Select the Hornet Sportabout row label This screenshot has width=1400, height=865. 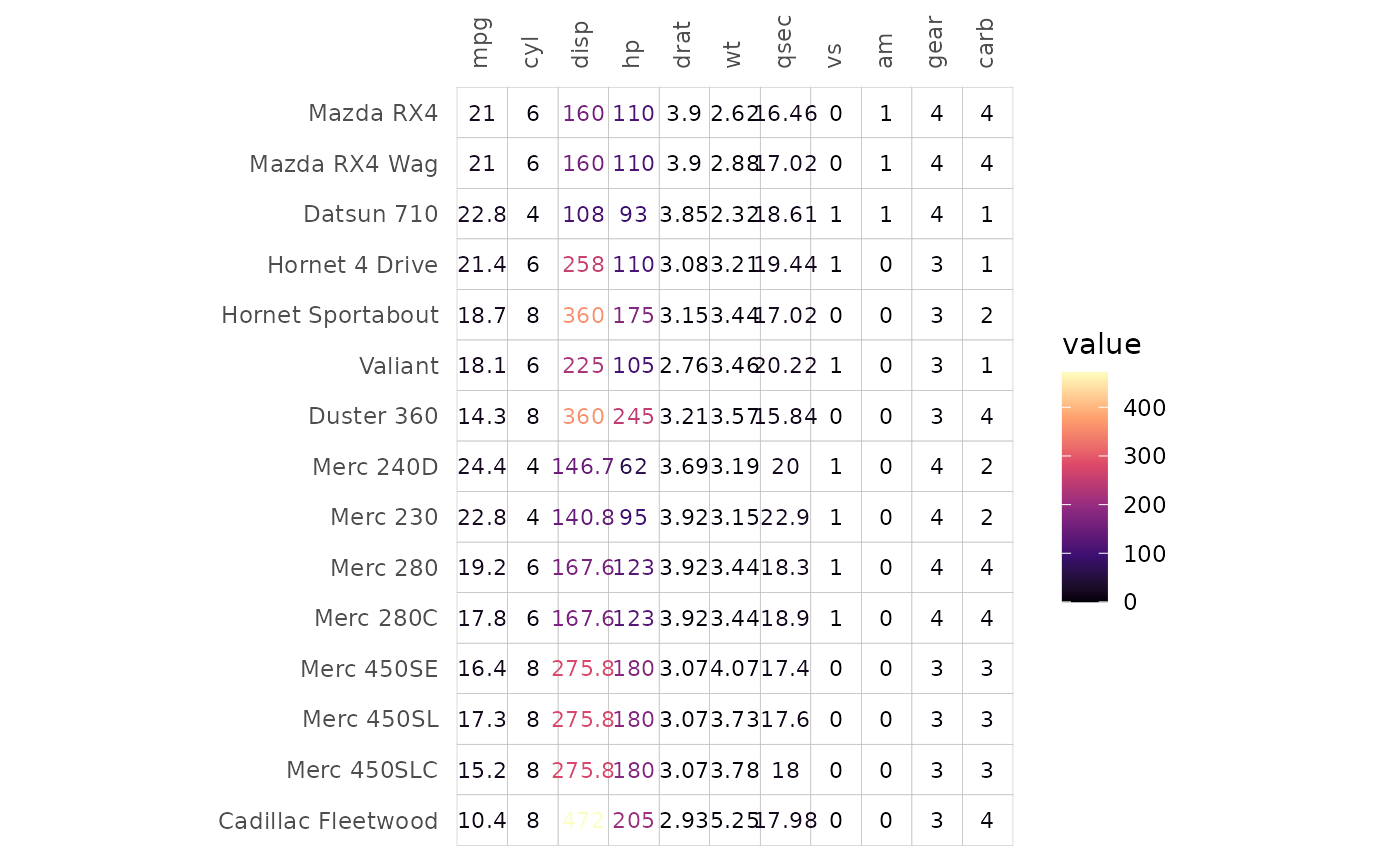coord(330,315)
